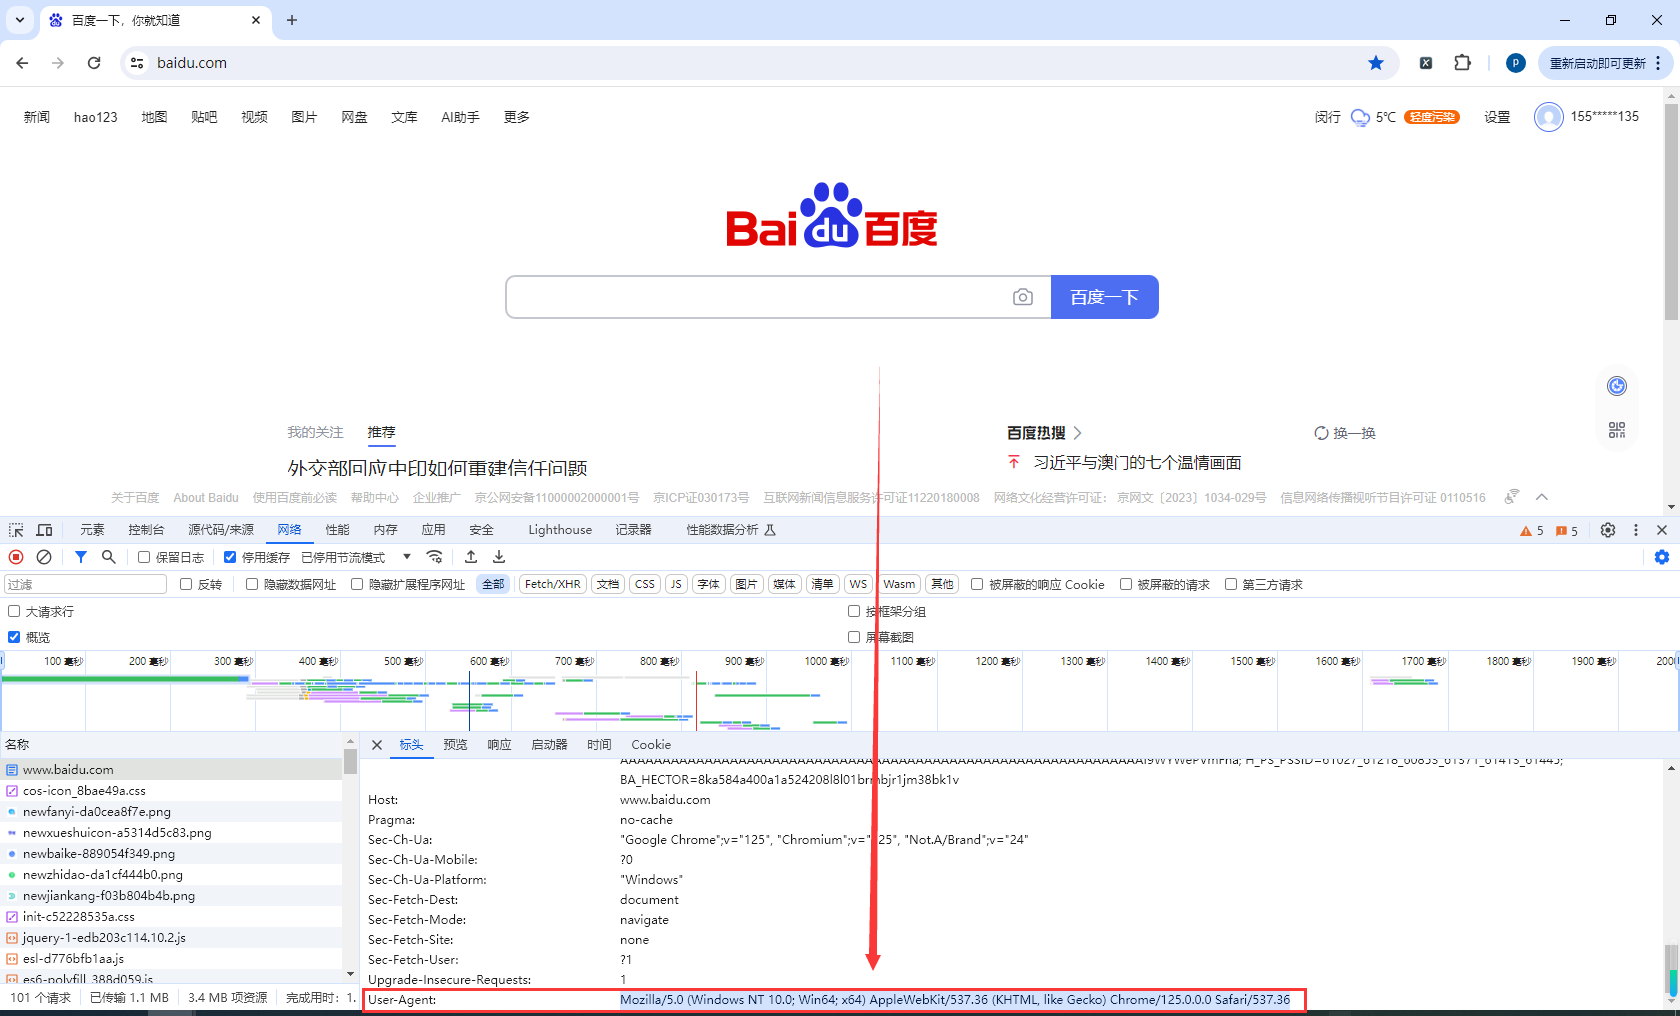Open the 已停用节流模式 throttling dropdown

click(356, 557)
